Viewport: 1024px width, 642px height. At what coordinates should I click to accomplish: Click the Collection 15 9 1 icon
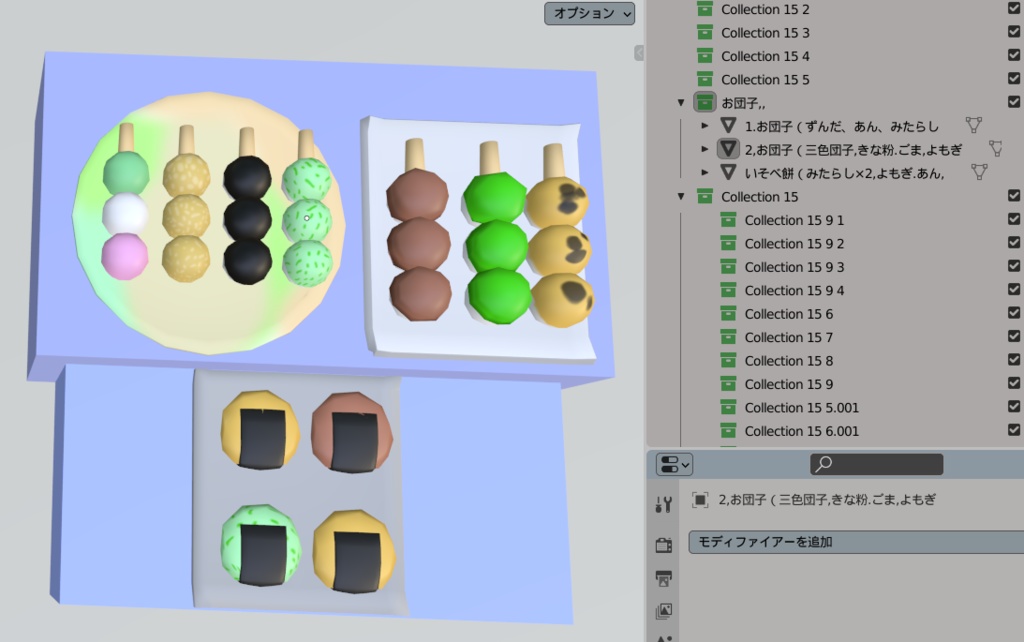click(x=728, y=220)
